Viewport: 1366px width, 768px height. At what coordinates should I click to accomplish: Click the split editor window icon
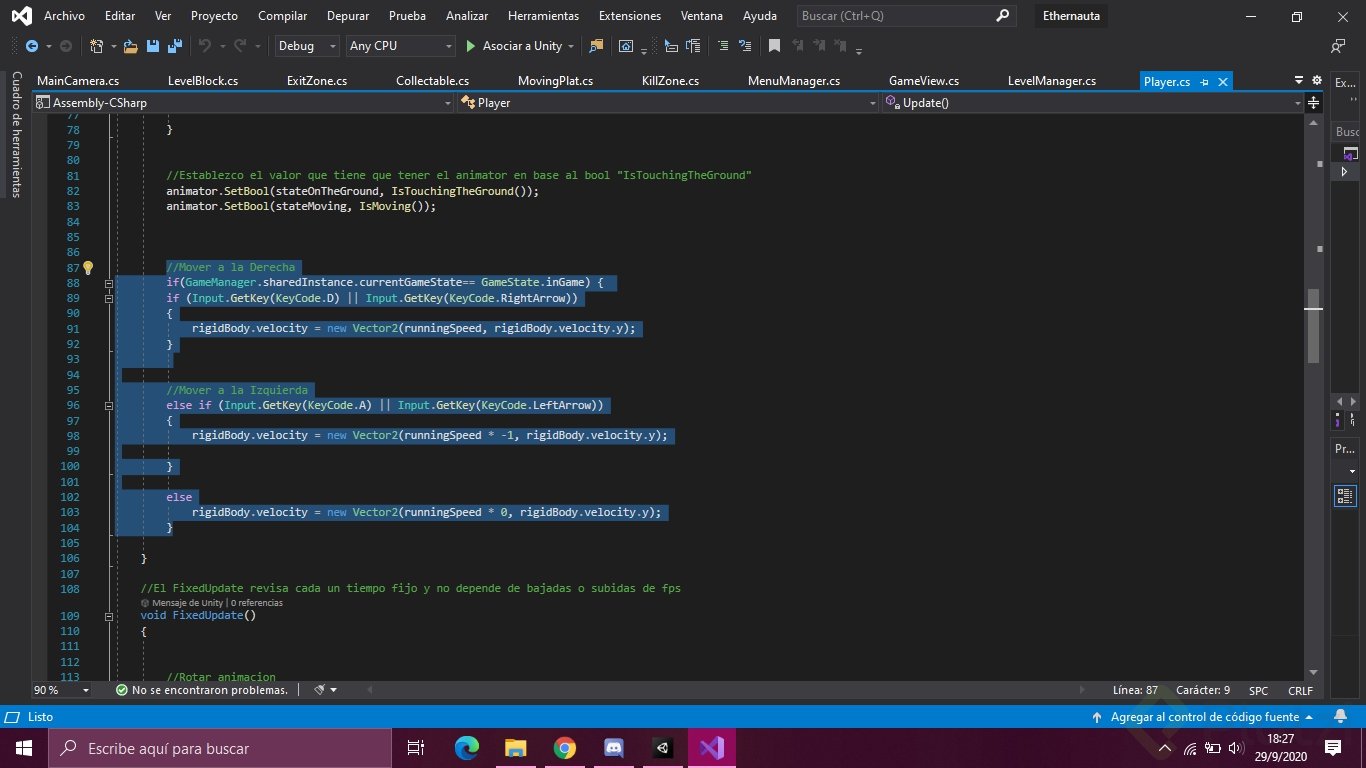point(1314,103)
